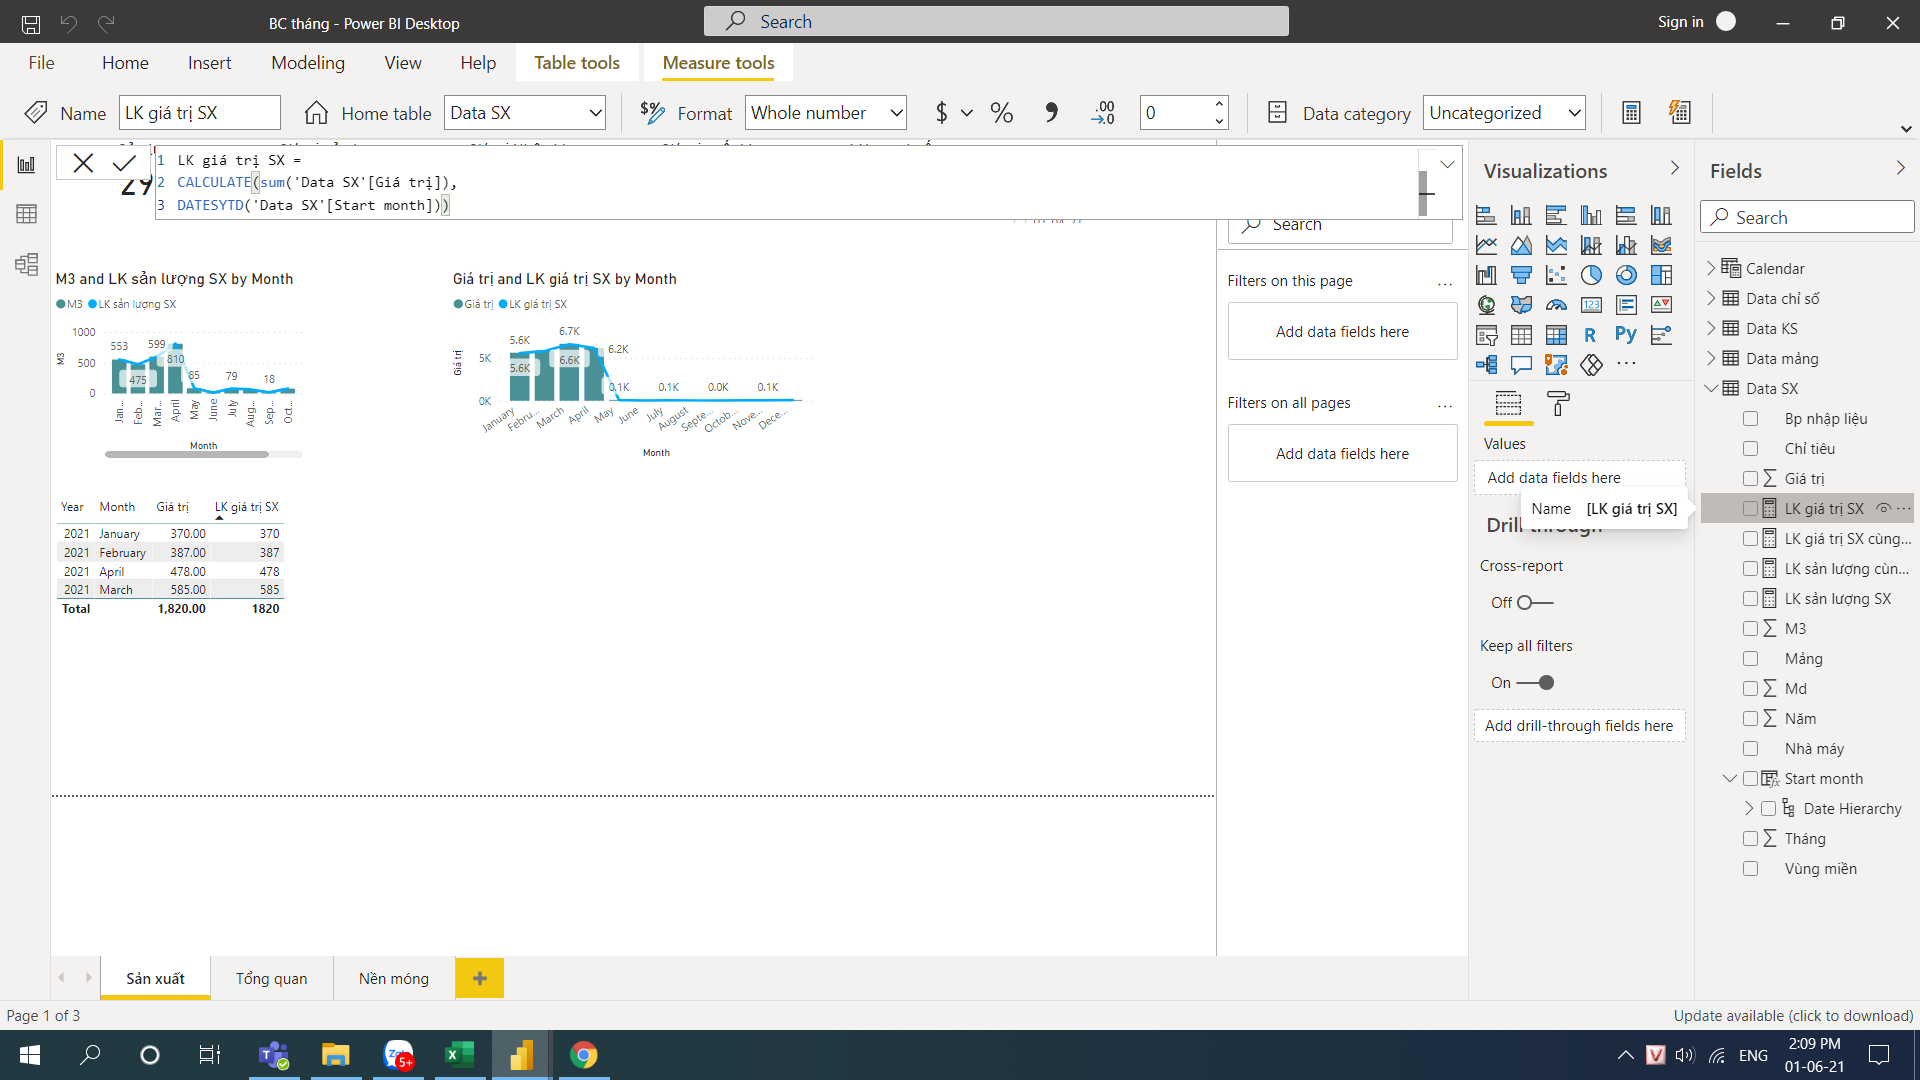Select the decomposition tree visual
Screen dimensions: 1920x1080
[1486, 365]
